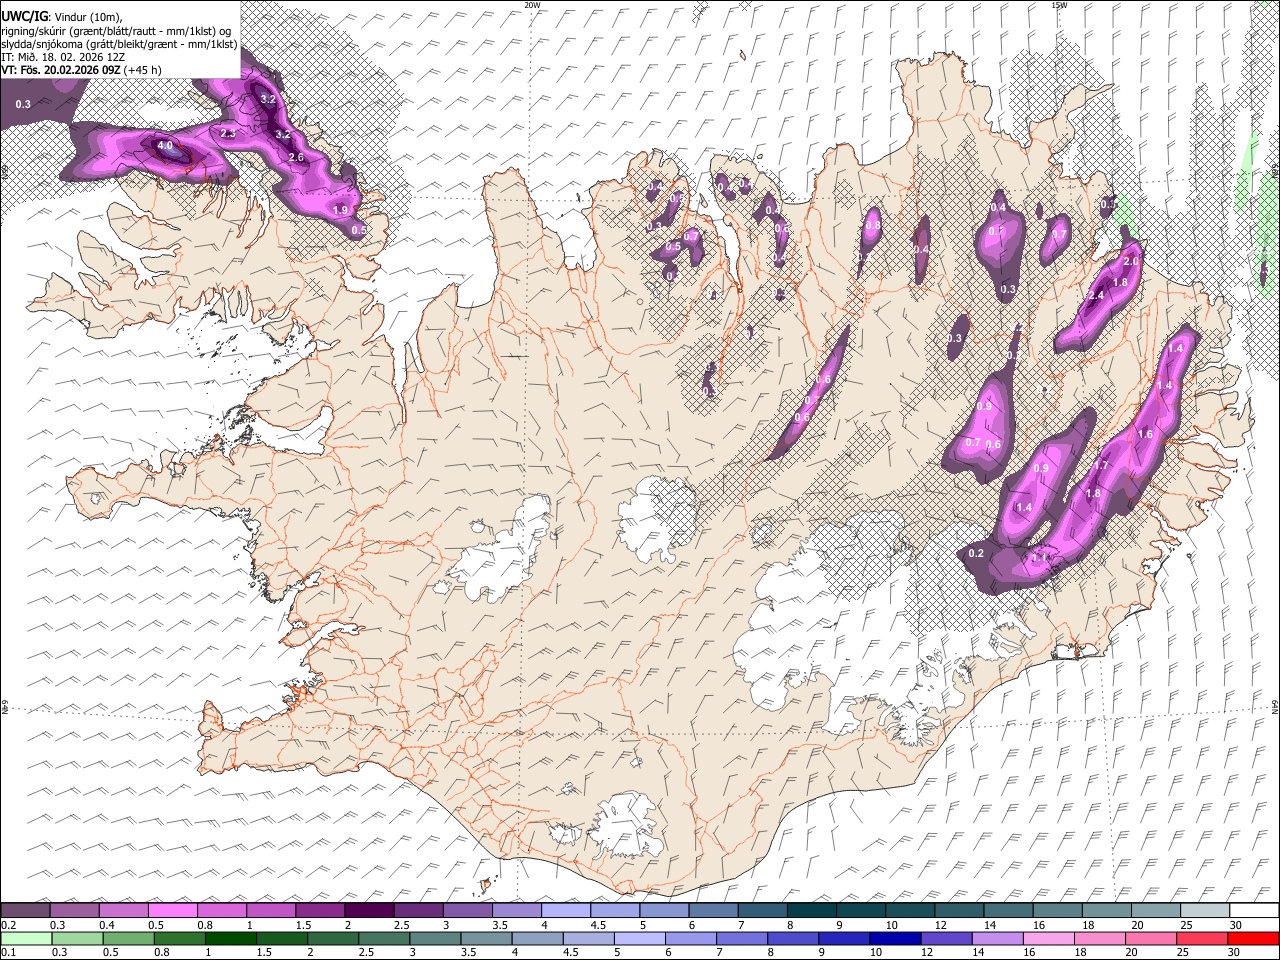Click the 4.0 snowfall value label
The image size is (1280, 960).
click(165, 145)
